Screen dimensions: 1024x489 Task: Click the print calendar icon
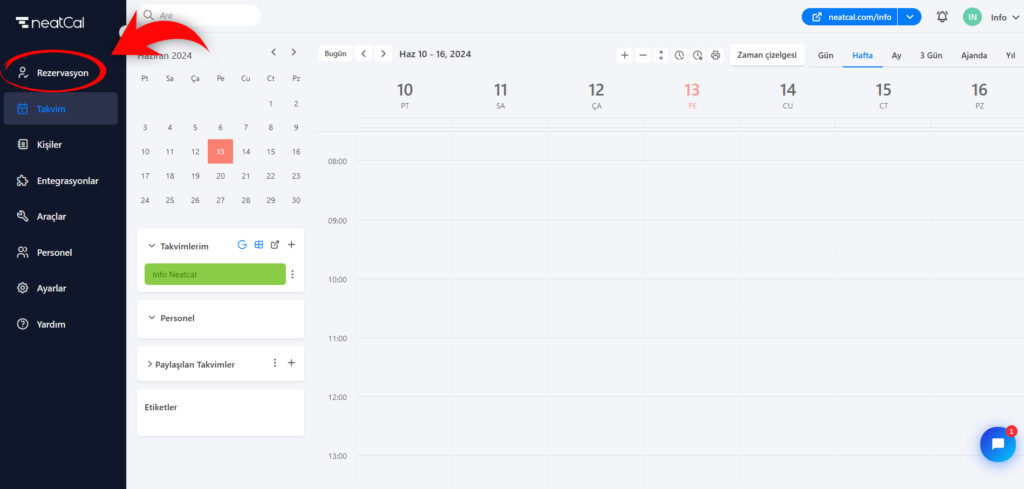tap(715, 55)
